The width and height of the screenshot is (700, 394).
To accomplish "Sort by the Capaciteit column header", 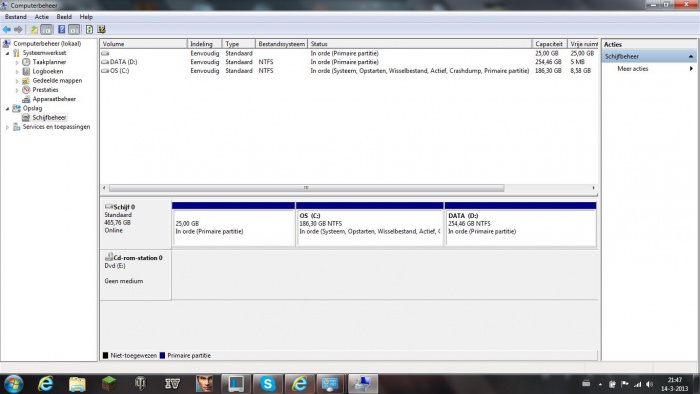I will point(550,44).
